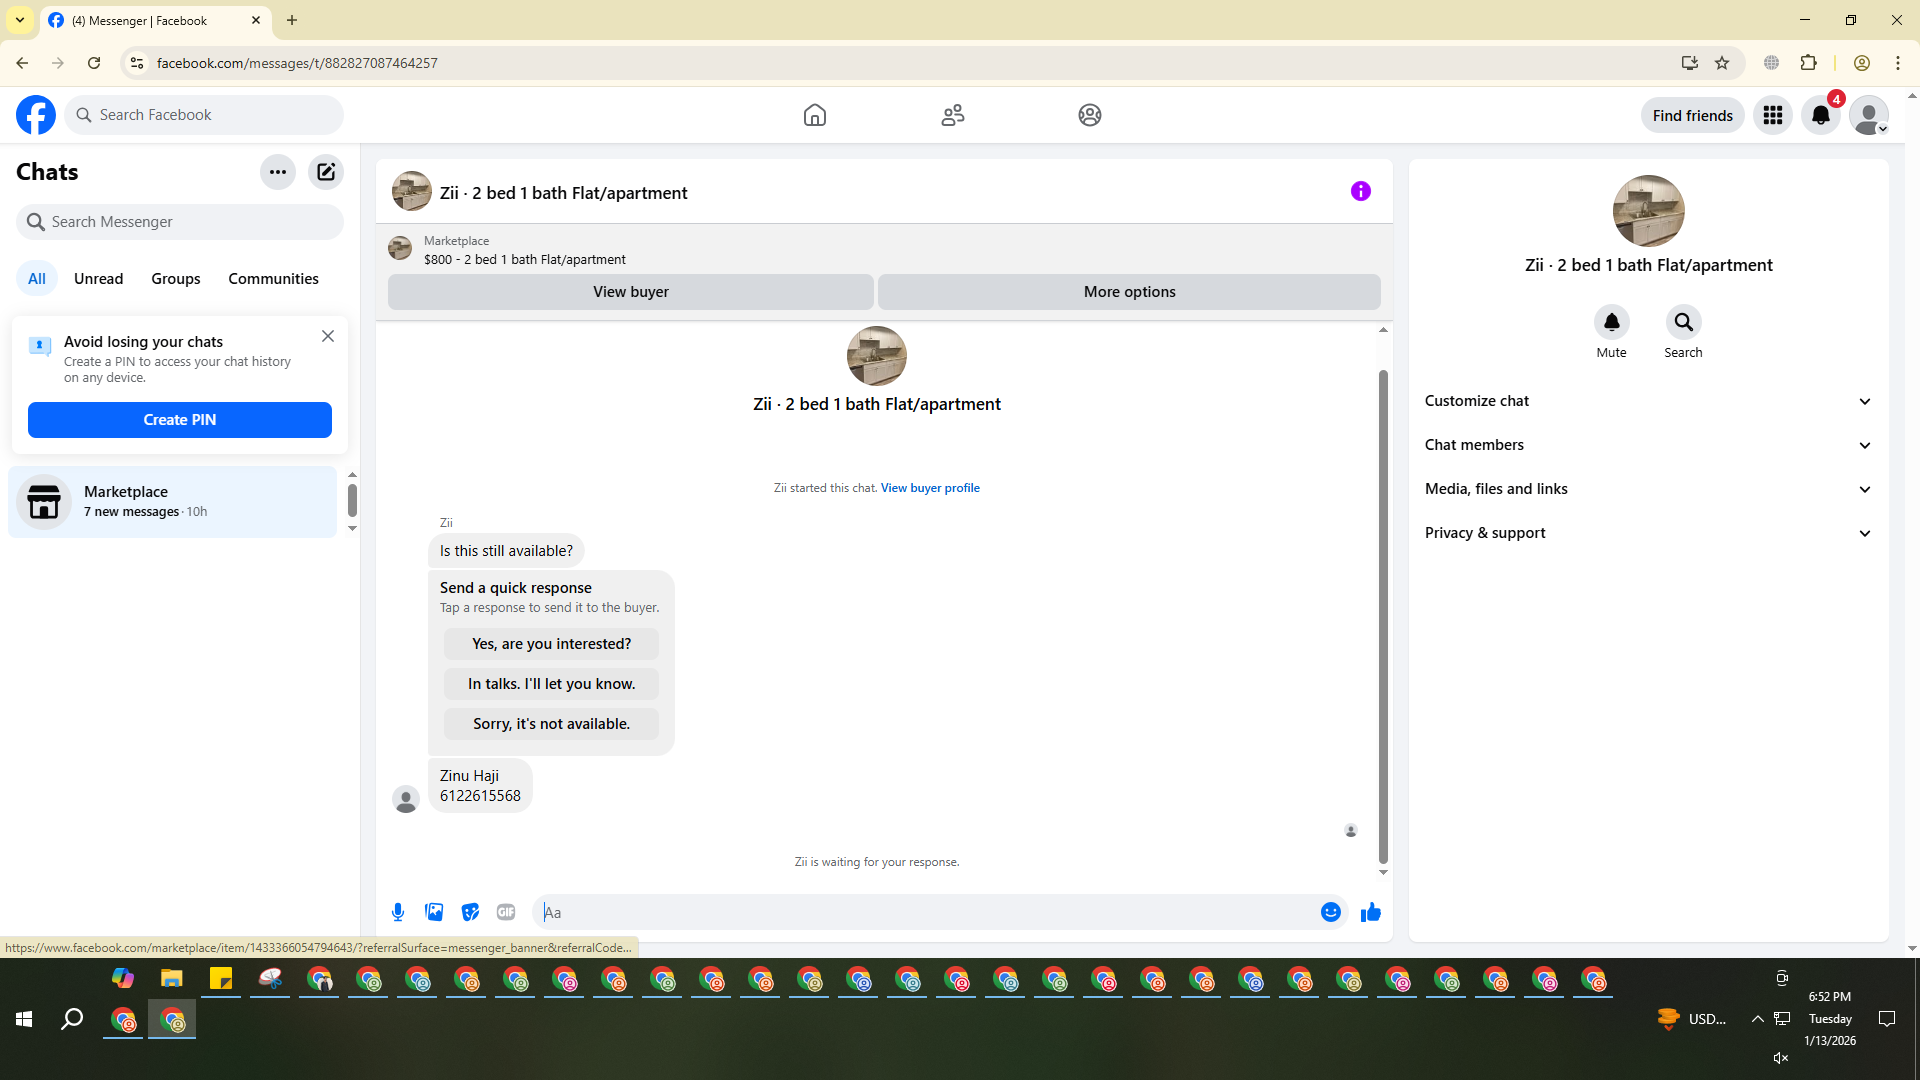
Task: Mute this conversation
Action: [x=1611, y=323]
